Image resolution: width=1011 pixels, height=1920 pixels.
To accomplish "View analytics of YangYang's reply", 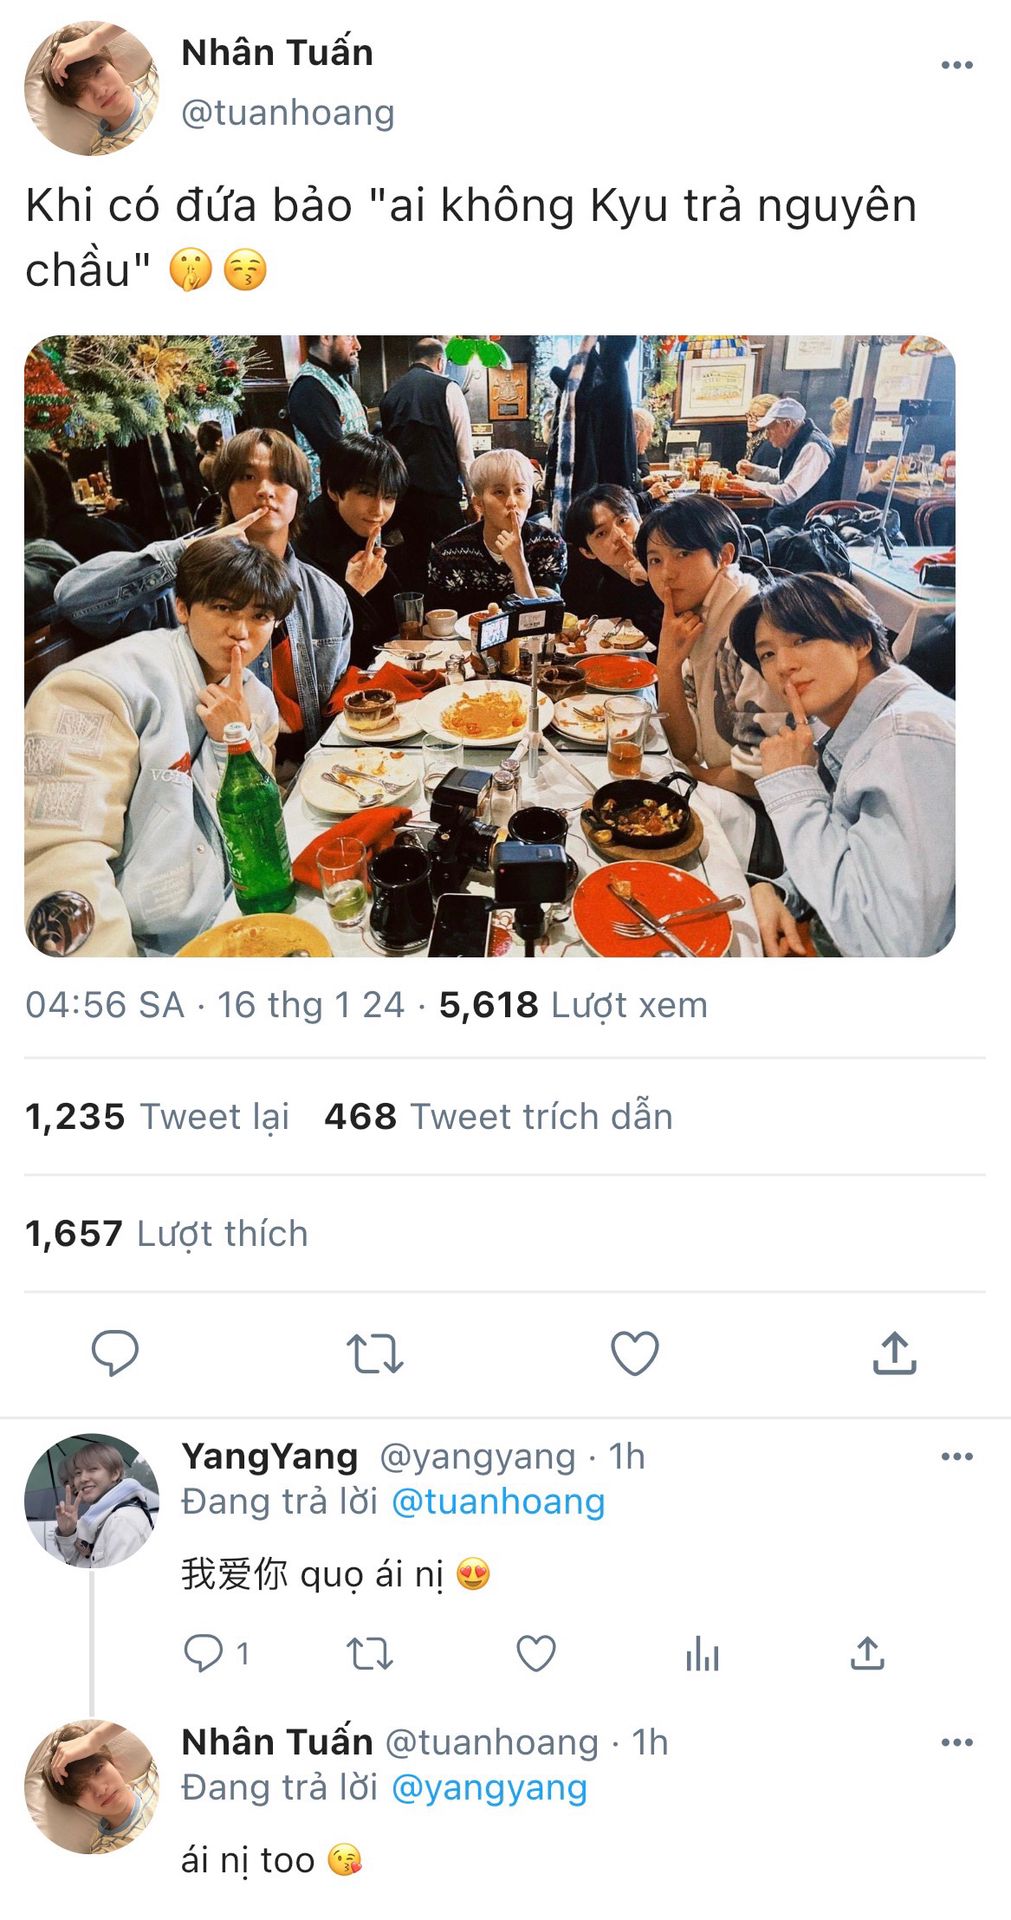I will [703, 1653].
